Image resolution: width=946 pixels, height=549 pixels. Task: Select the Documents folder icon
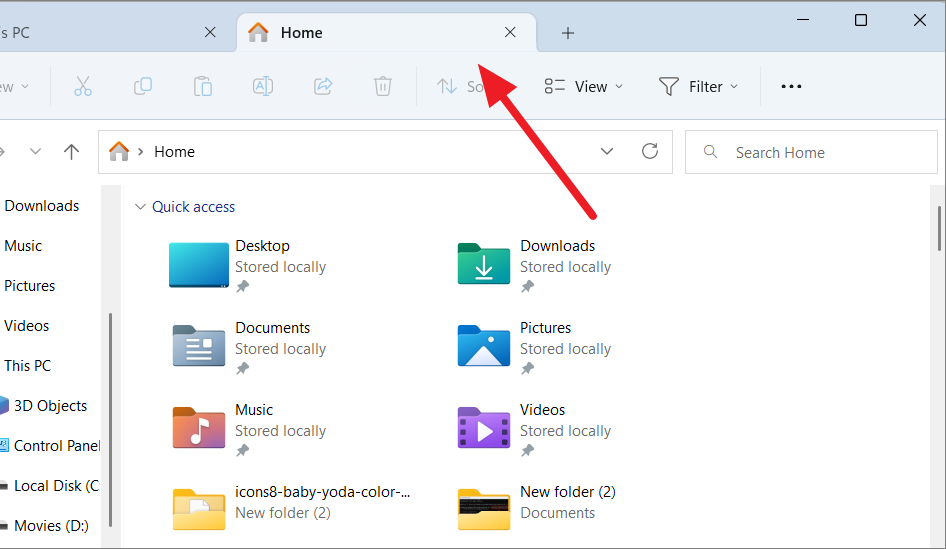click(x=198, y=346)
